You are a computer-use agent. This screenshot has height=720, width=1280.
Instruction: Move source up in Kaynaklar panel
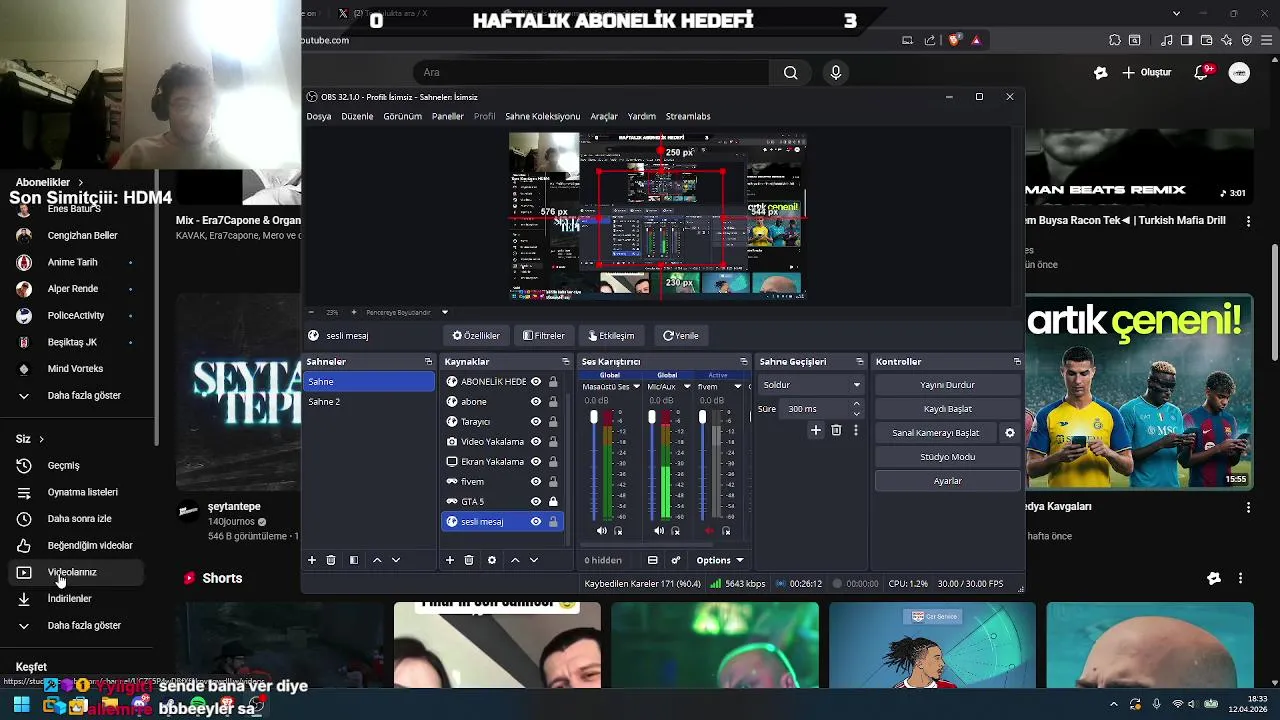[515, 560]
